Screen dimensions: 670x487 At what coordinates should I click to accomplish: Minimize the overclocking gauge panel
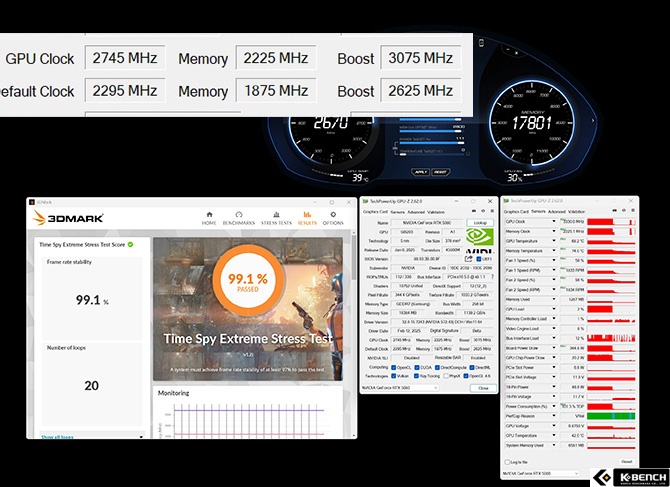[x=508, y=51]
